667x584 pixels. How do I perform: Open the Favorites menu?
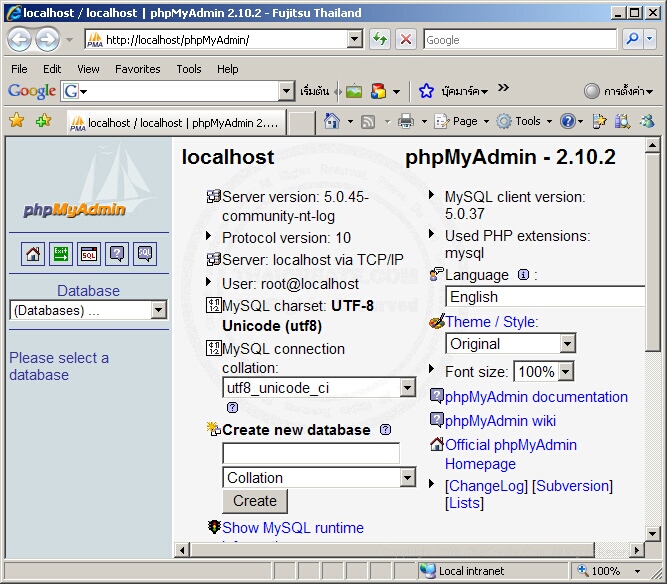point(138,68)
